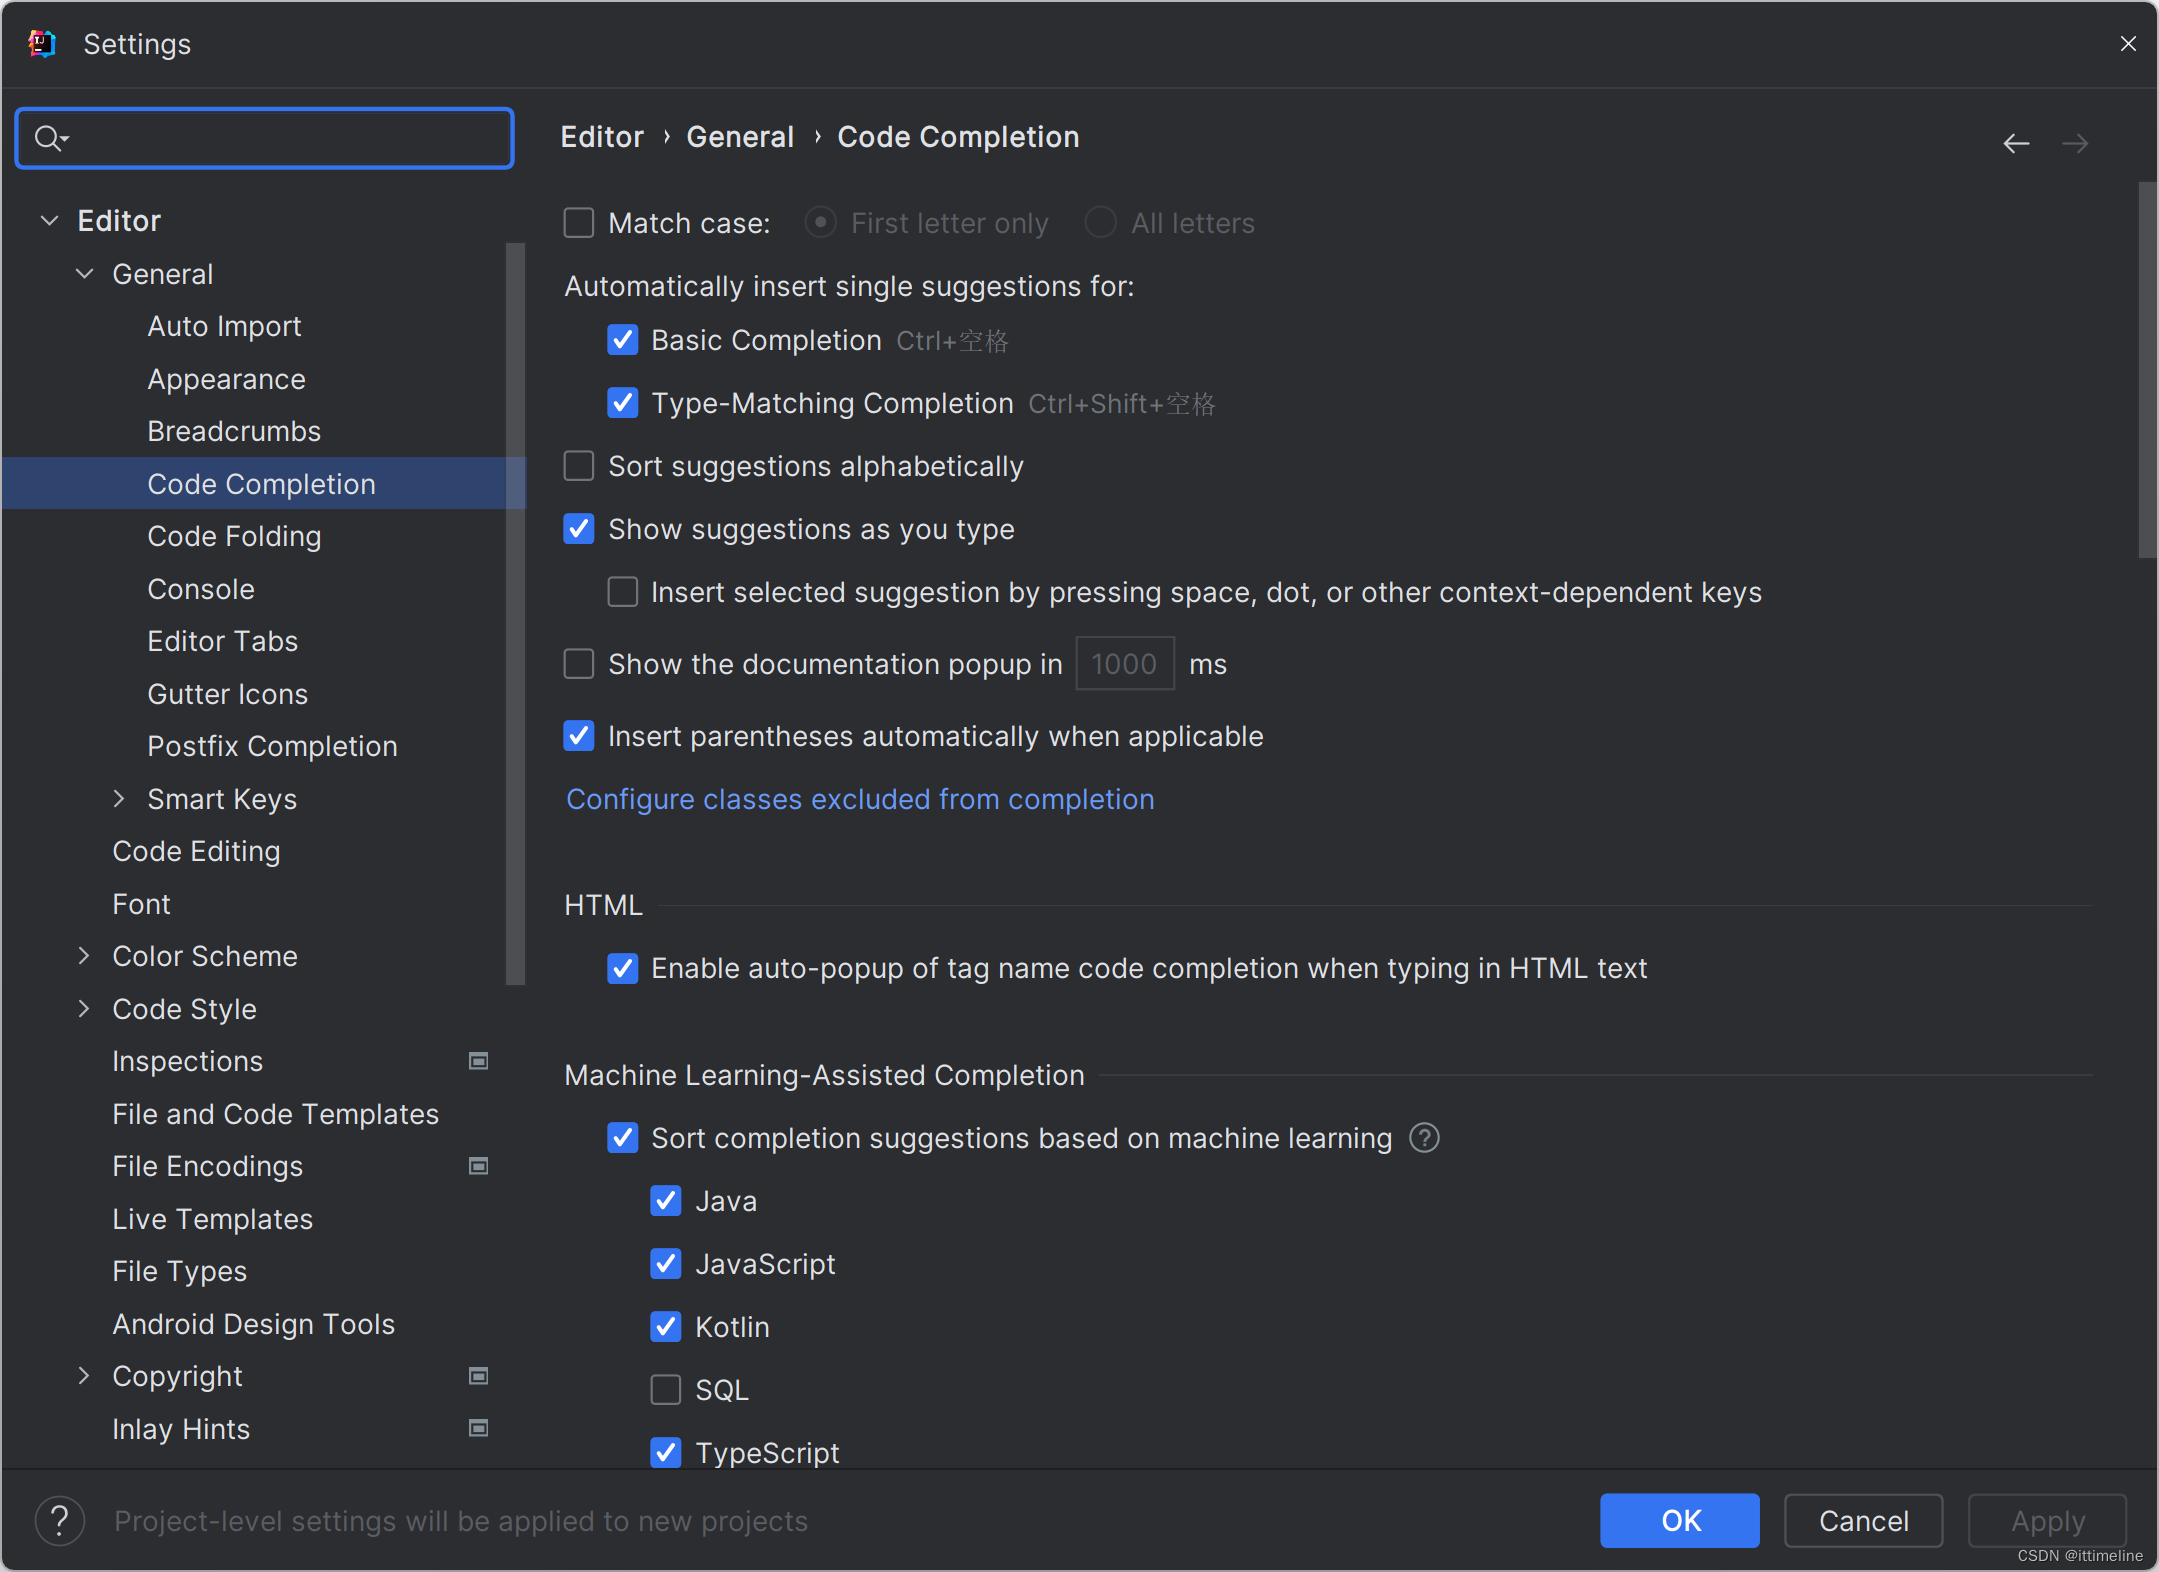Disable SQL machine learning completion

tap(667, 1389)
